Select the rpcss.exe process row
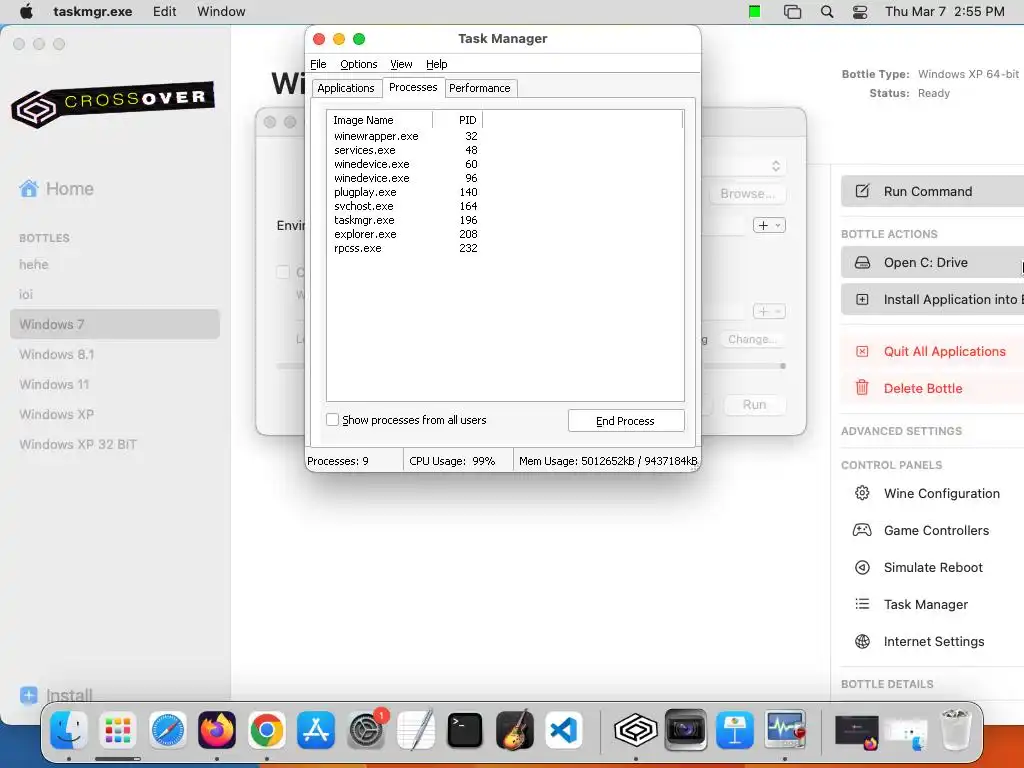The height and width of the screenshot is (768, 1024). coord(406,248)
